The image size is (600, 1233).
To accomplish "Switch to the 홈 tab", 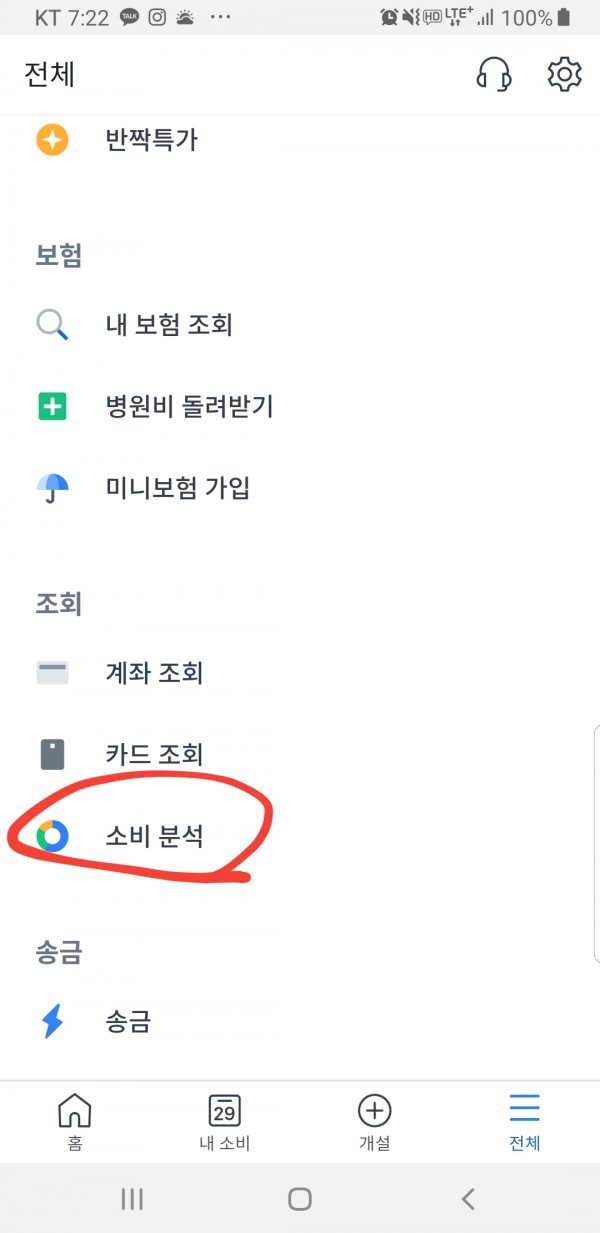I will 75,1120.
